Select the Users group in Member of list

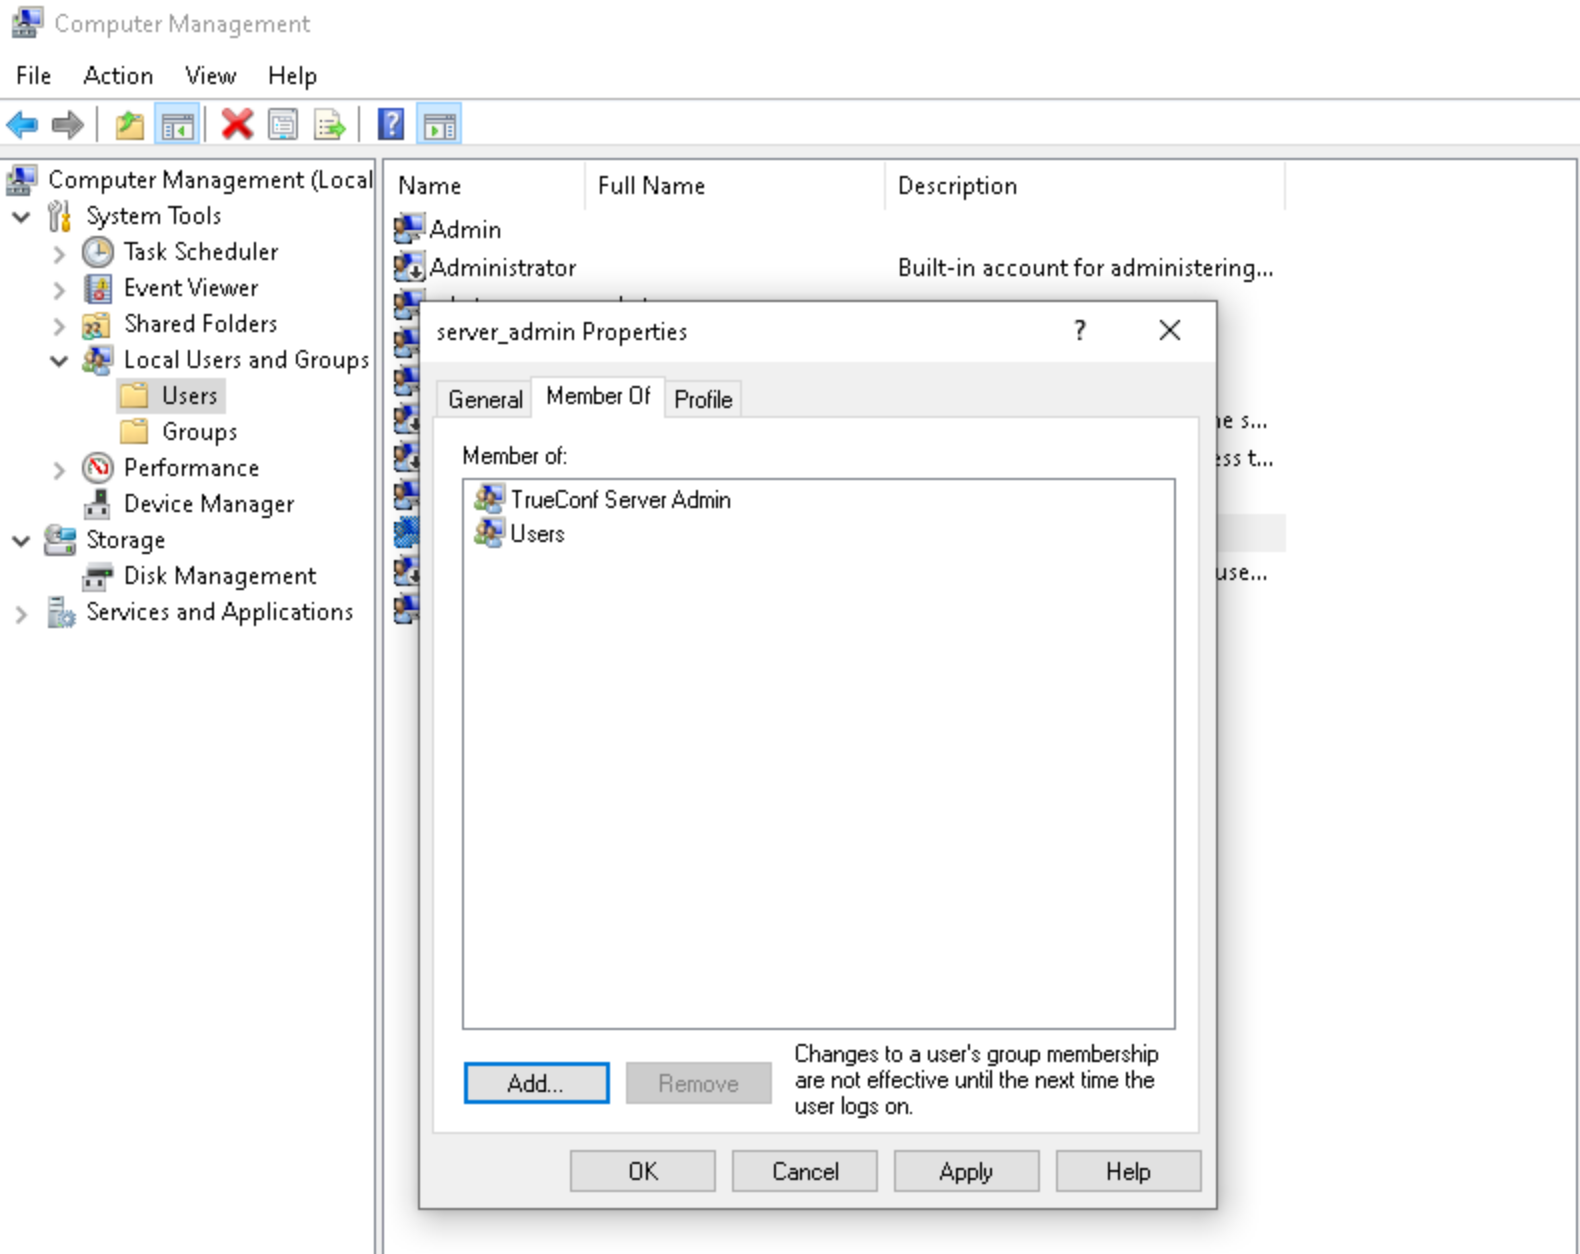point(537,534)
